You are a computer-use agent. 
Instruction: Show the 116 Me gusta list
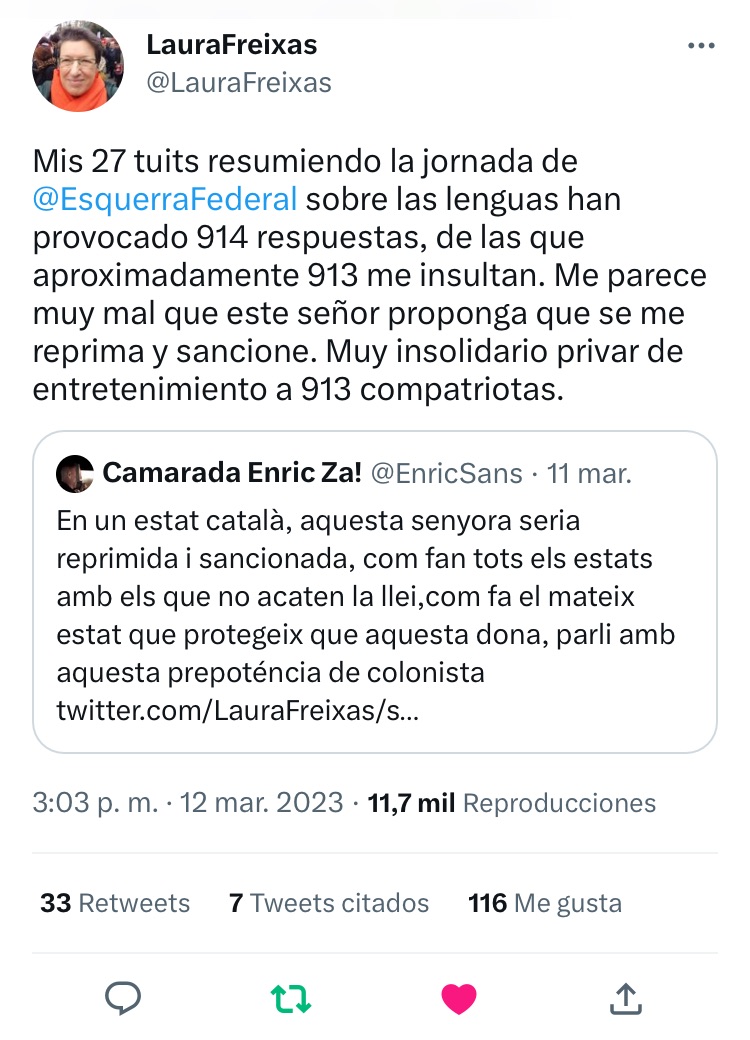click(545, 903)
